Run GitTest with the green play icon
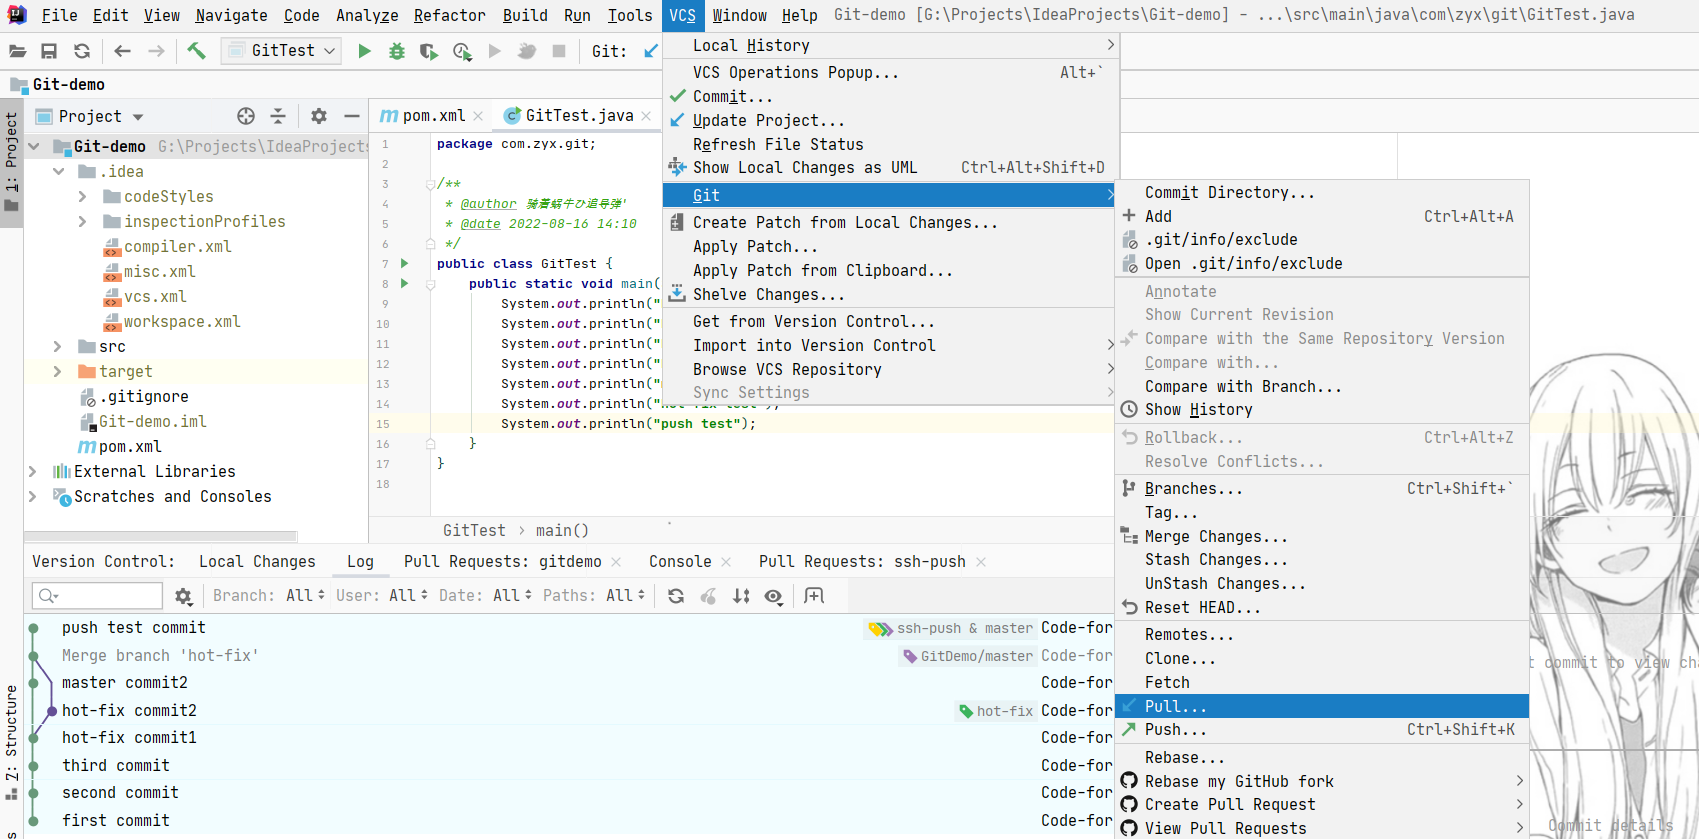Screen dimensions: 1699x839 click(365, 51)
